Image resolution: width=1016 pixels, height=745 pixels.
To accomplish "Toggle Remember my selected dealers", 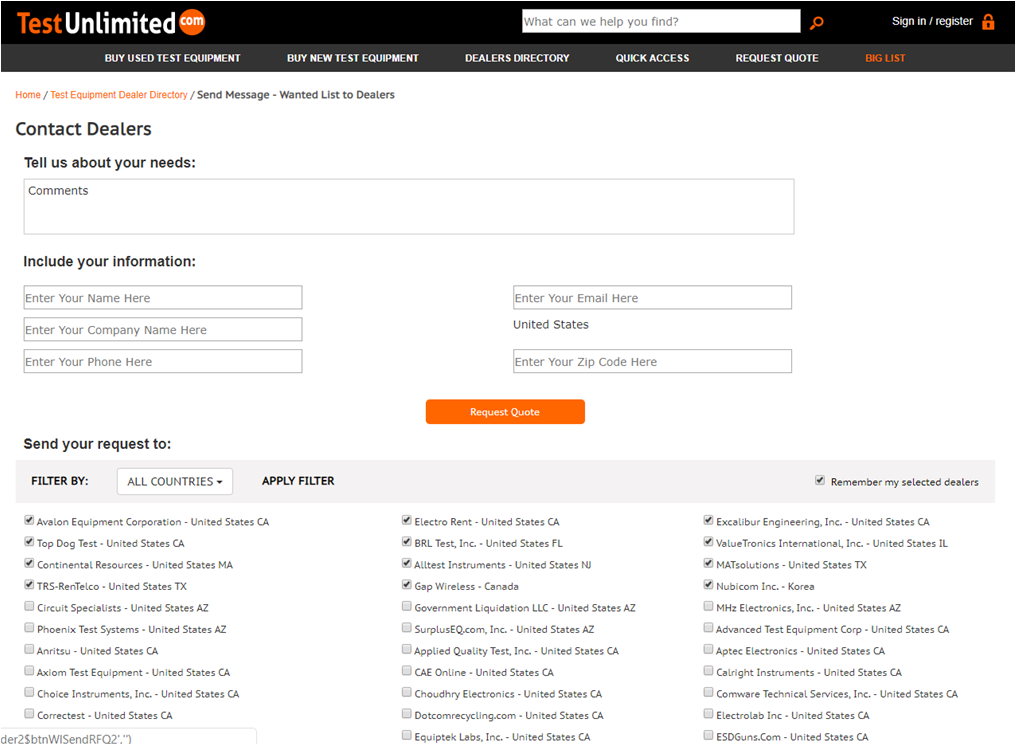I will tap(821, 481).
